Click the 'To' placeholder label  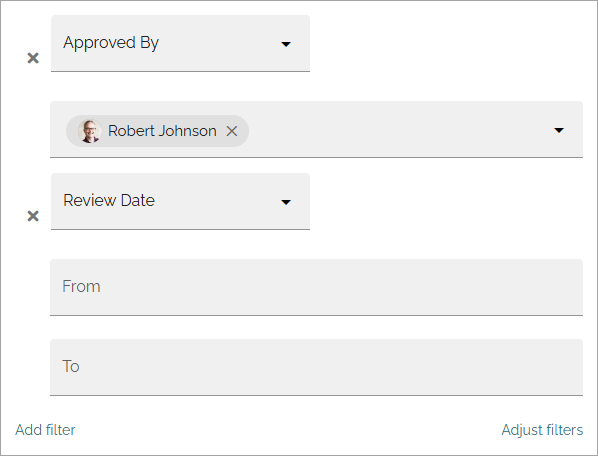click(x=71, y=366)
